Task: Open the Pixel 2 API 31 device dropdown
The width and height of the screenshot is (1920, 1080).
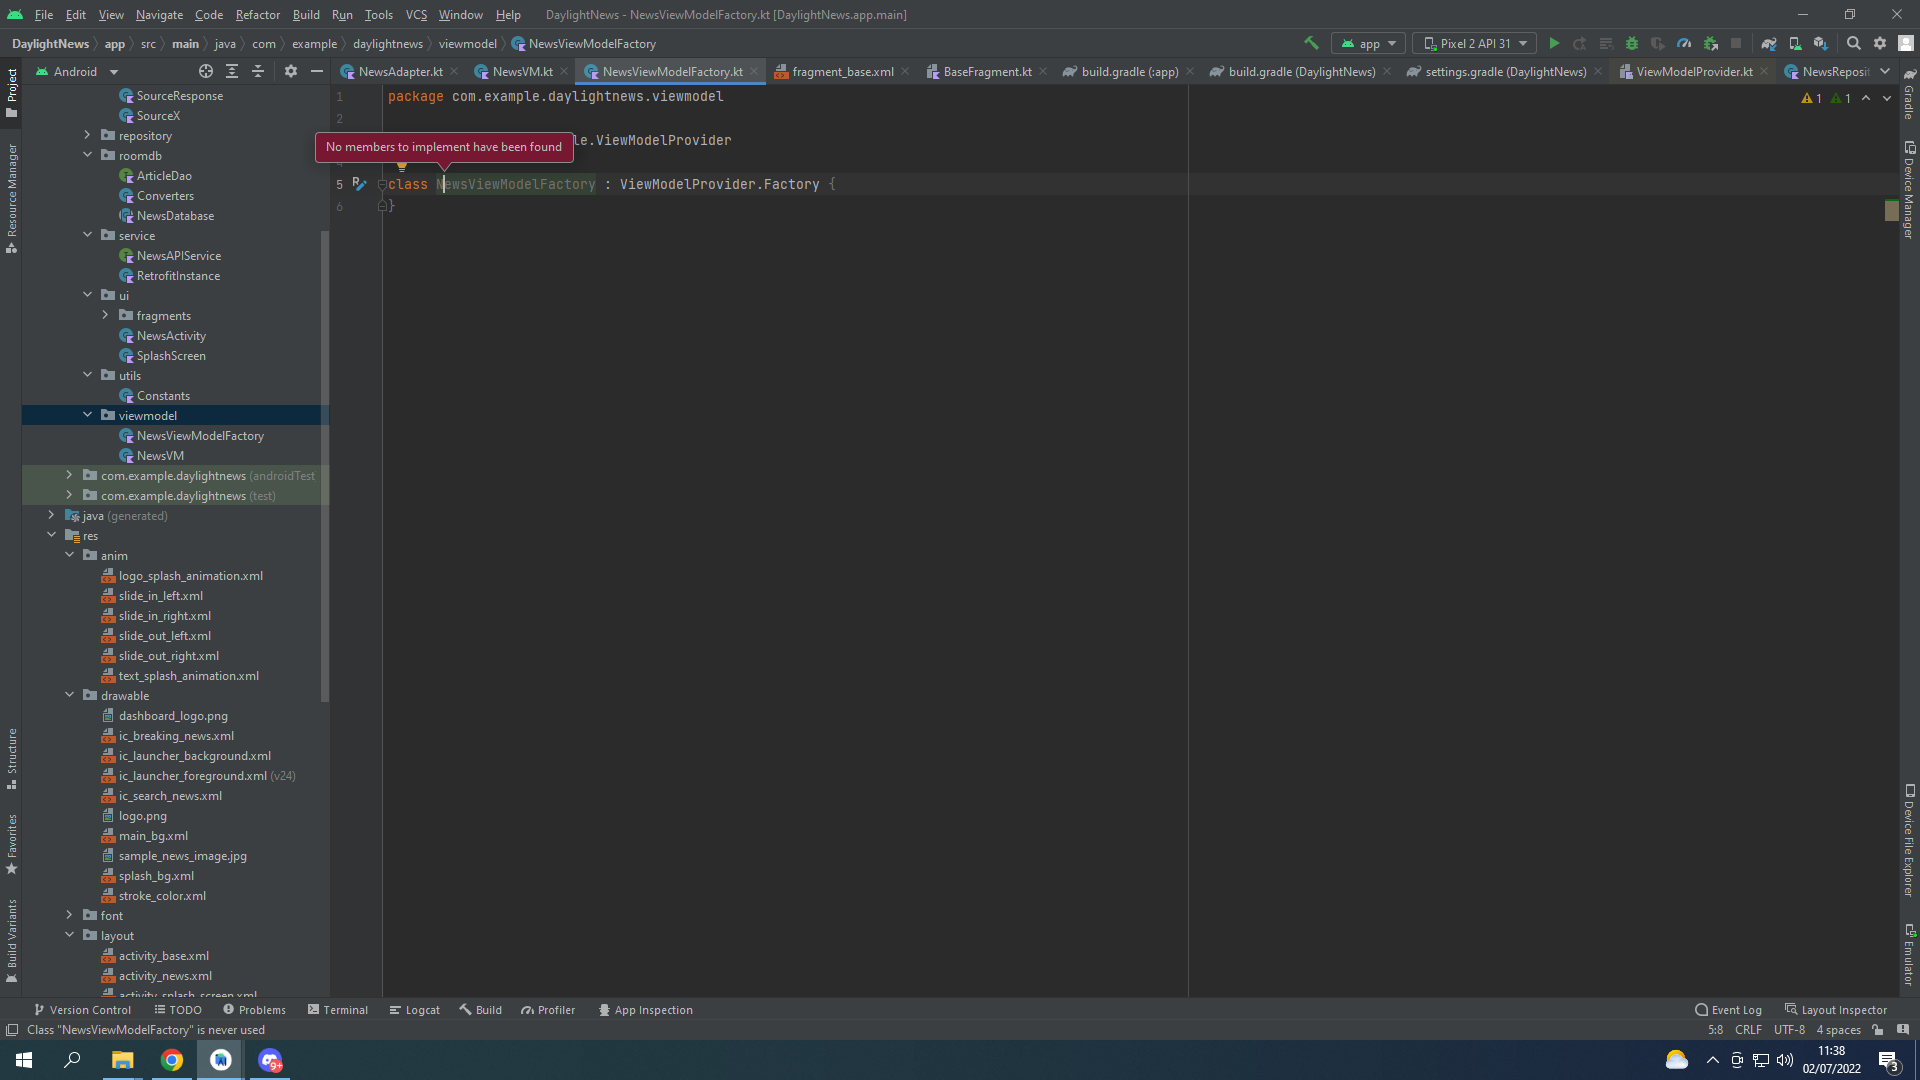Action: point(1475,43)
